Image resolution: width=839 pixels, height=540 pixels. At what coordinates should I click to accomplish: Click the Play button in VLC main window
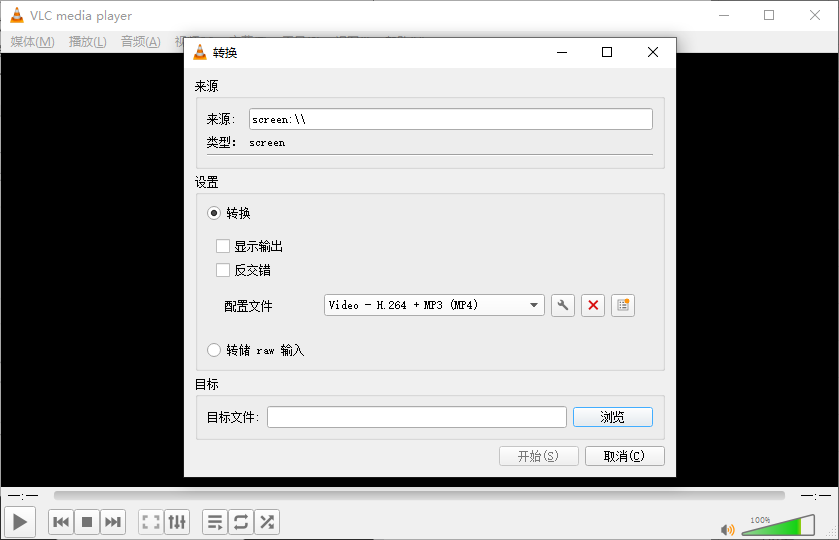(x=20, y=522)
